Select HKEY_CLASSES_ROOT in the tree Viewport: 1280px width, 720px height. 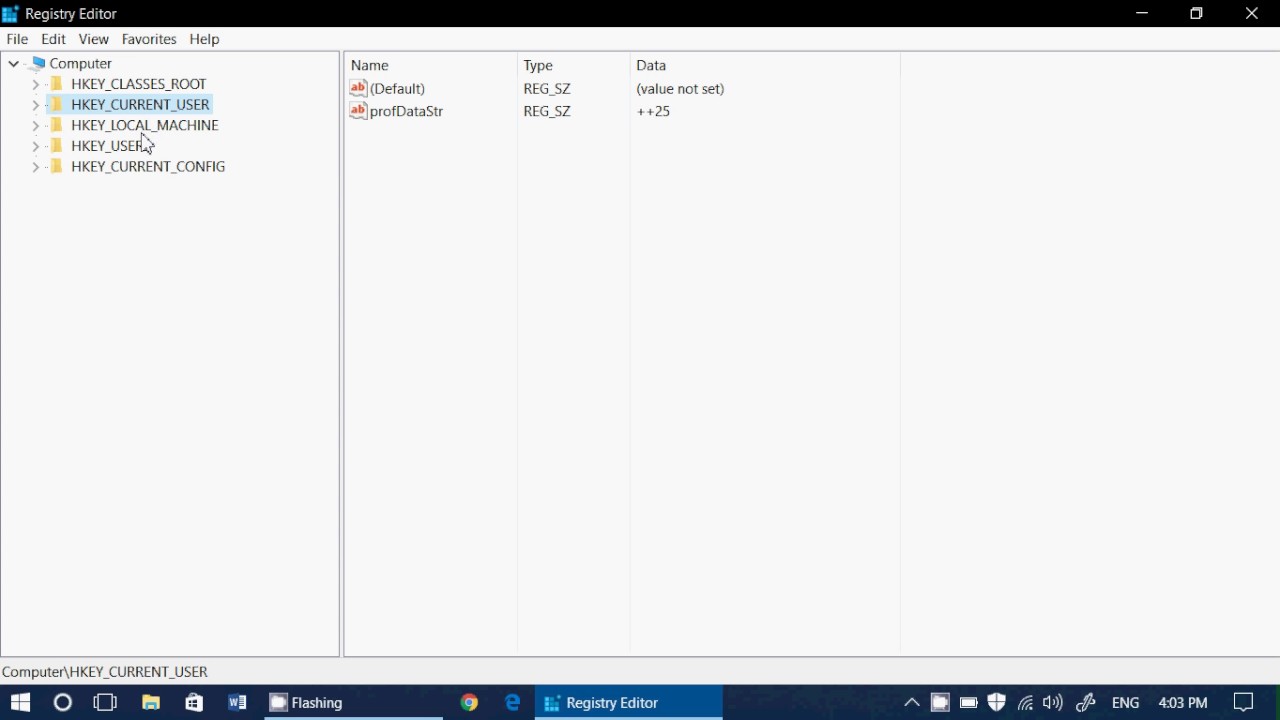(x=138, y=84)
